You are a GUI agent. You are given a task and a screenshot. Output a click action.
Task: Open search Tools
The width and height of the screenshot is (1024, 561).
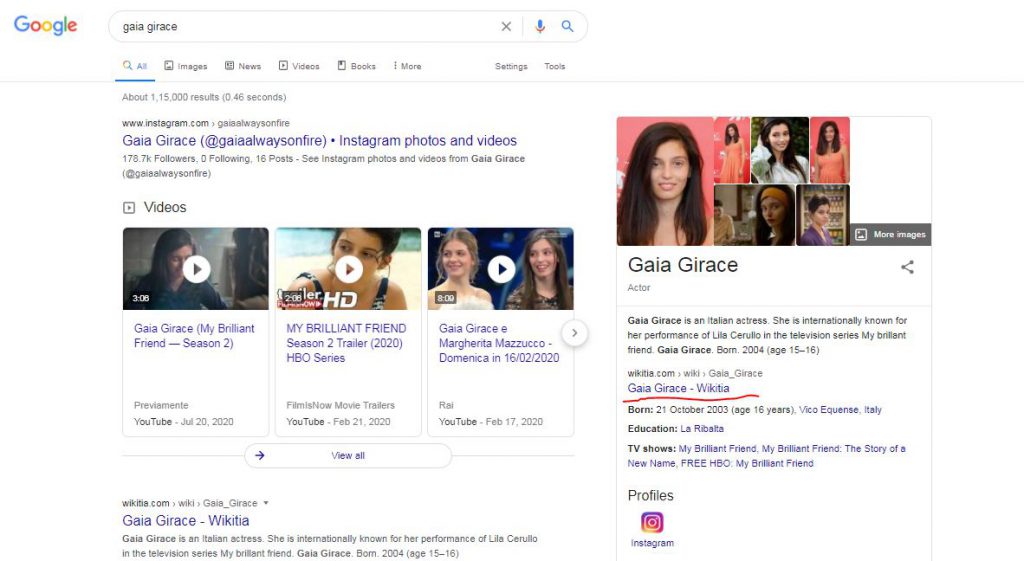[x=554, y=66]
